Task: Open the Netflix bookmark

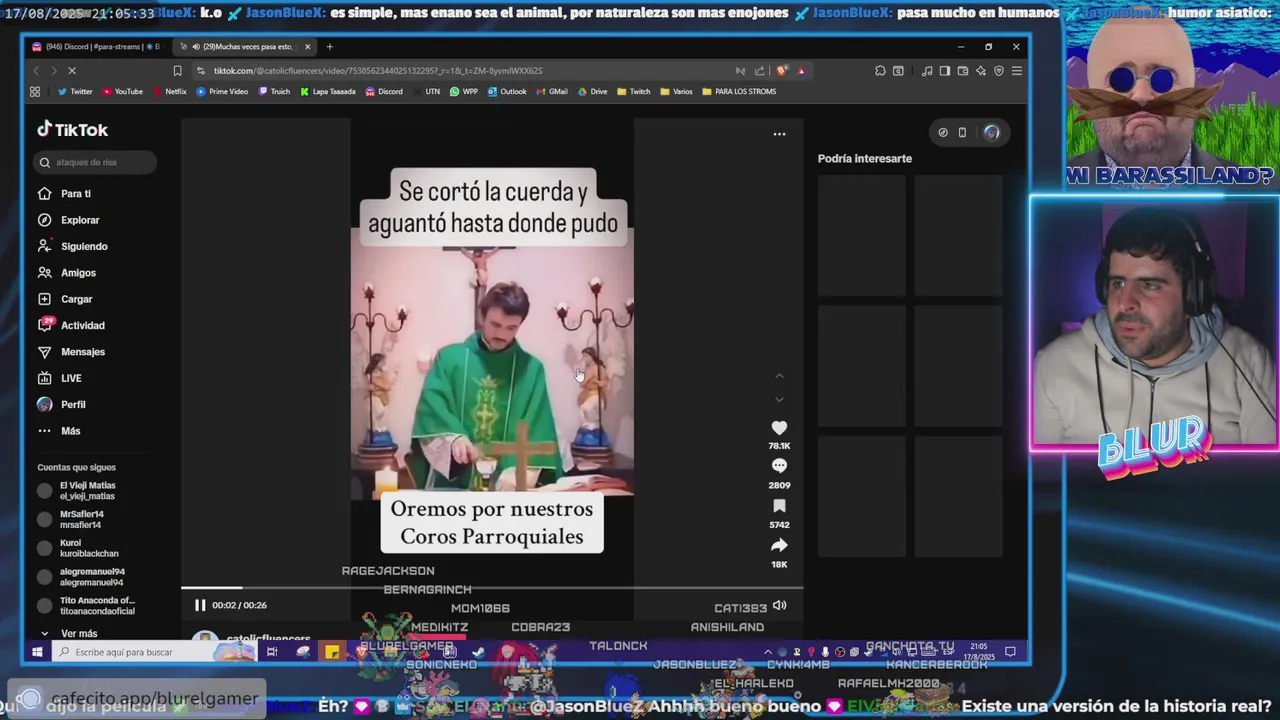Action: (169, 92)
